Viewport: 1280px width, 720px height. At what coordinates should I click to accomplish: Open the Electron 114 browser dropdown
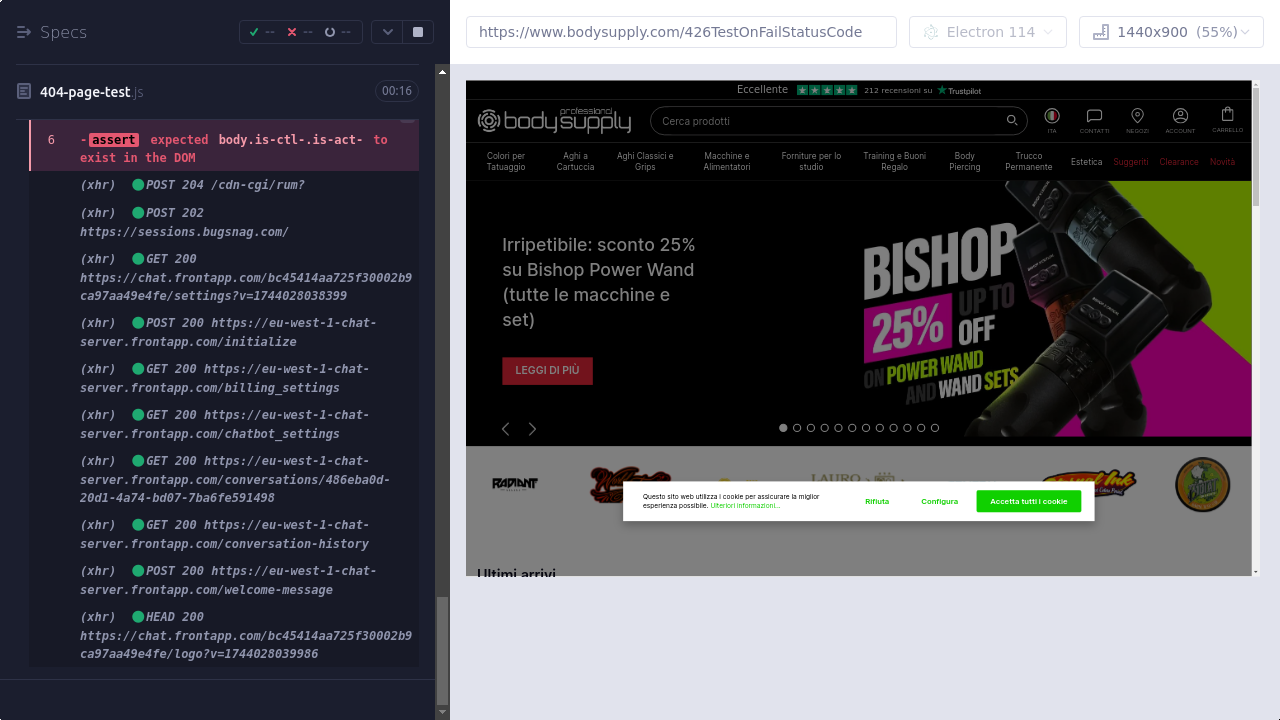pyautogui.click(x=987, y=32)
